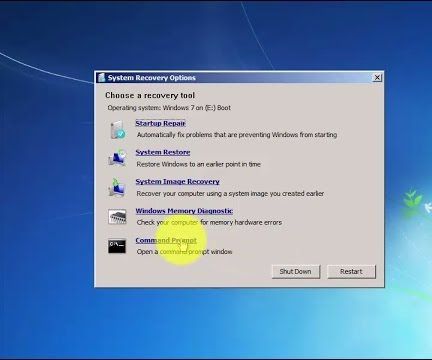Click 'Automatically fix problems' description text

pos(237,135)
